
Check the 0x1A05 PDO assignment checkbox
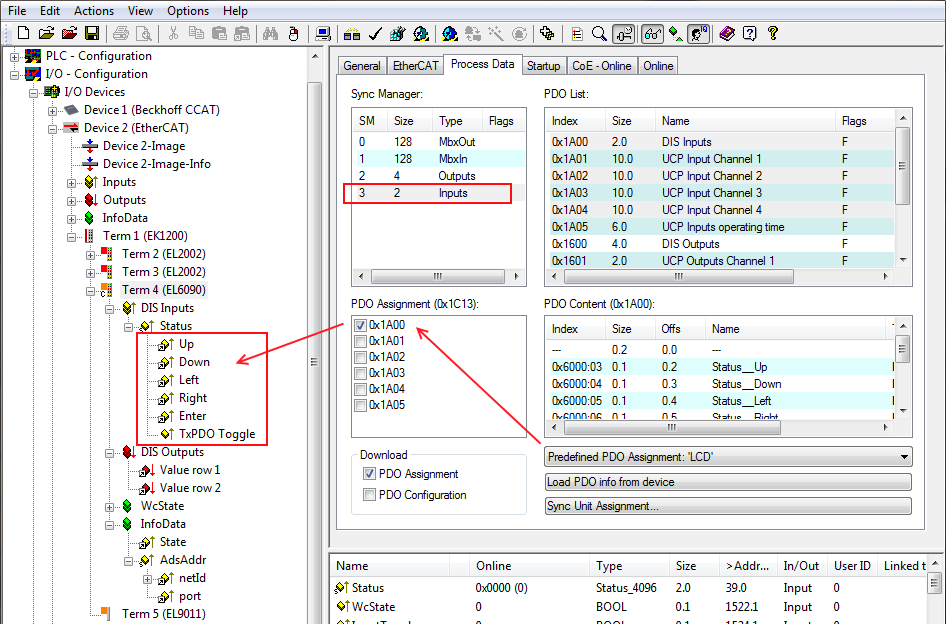click(x=360, y=406)
